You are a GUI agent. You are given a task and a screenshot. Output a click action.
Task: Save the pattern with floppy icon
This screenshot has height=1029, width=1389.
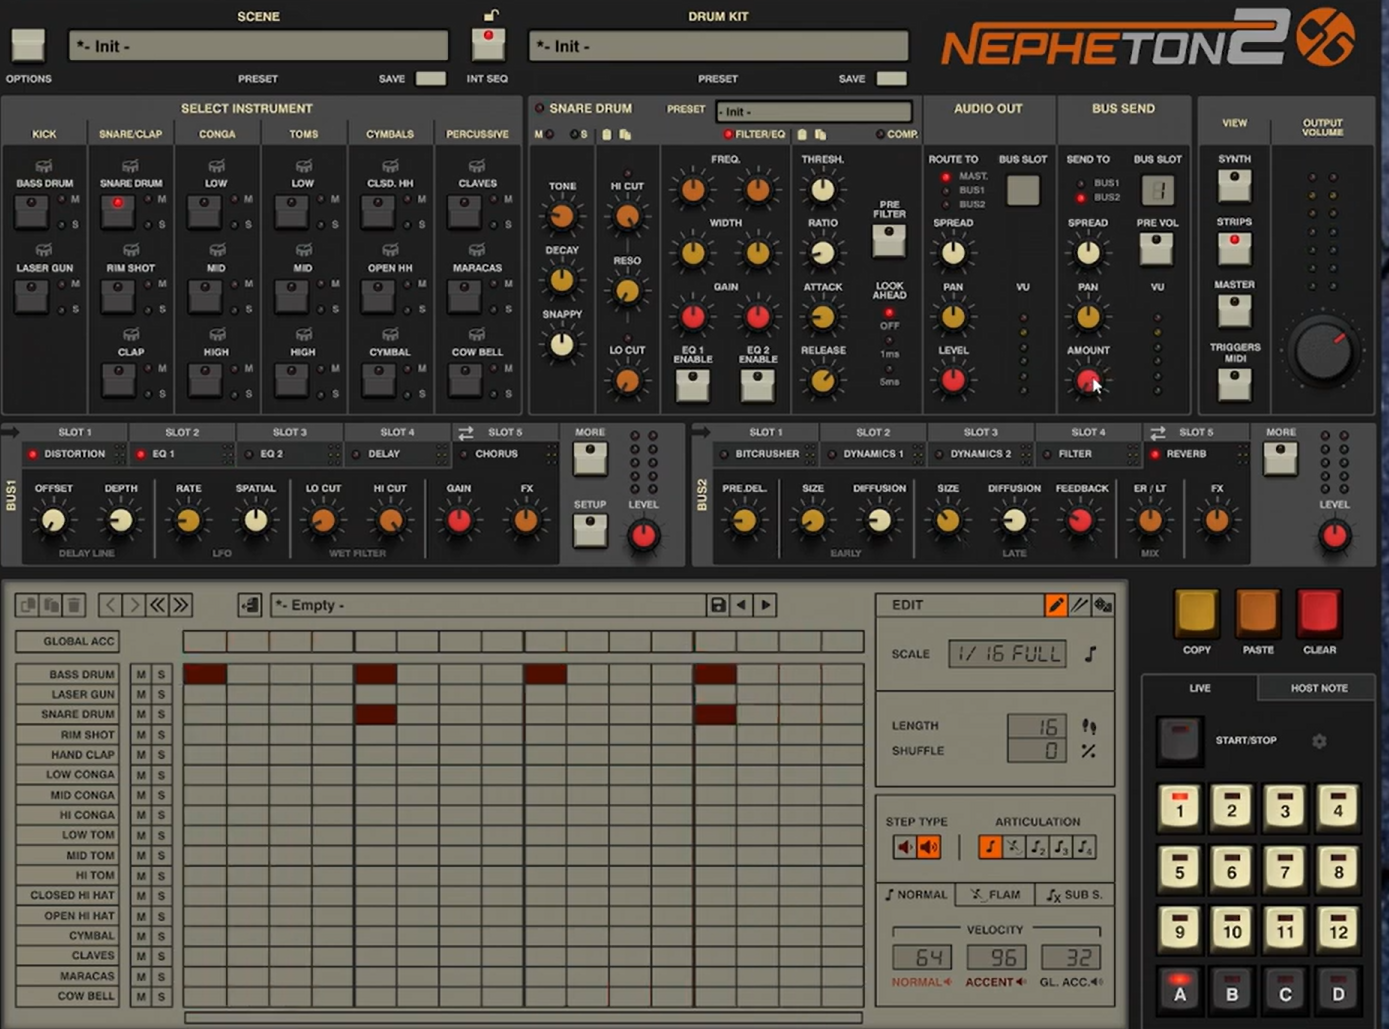(717, 605)
